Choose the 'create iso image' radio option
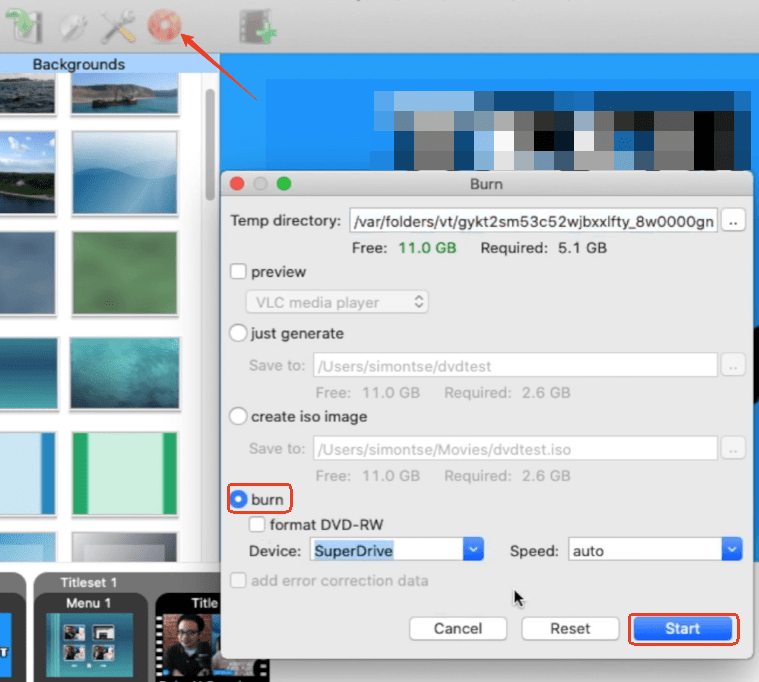Viewport: 759px width, 682px height. click(x=239, y=416)
